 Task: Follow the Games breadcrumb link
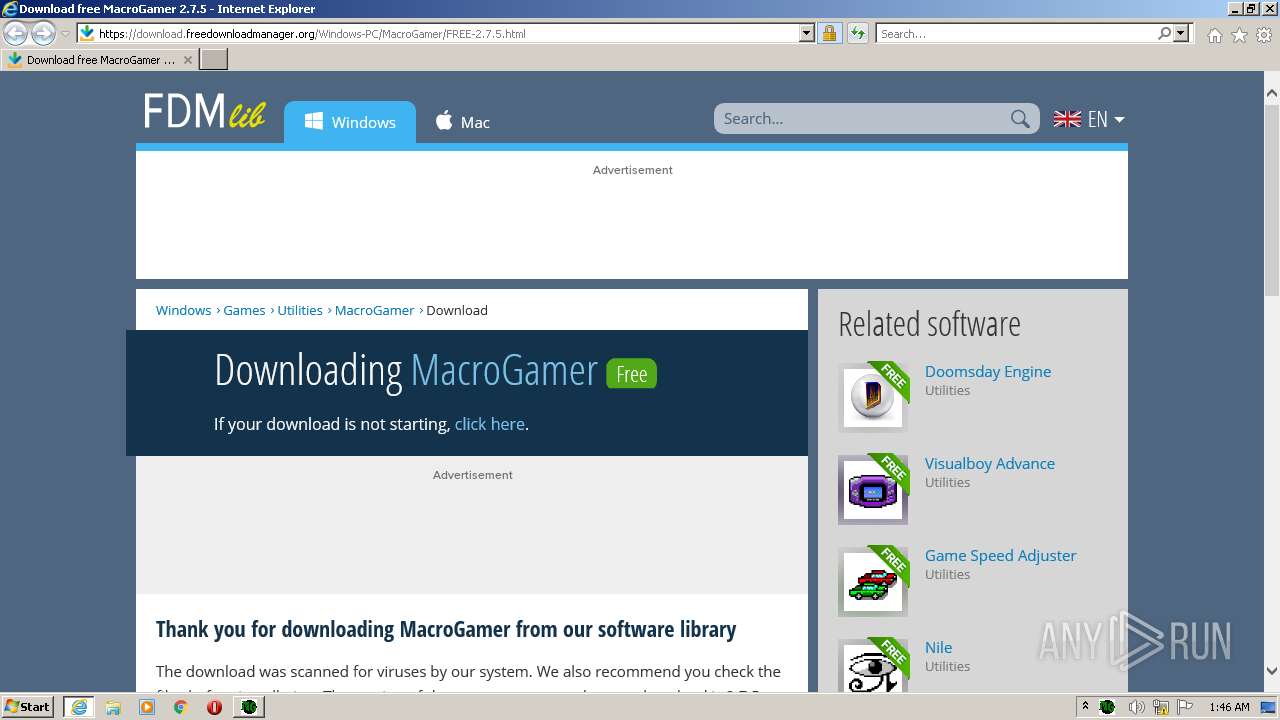pos(244,310)
